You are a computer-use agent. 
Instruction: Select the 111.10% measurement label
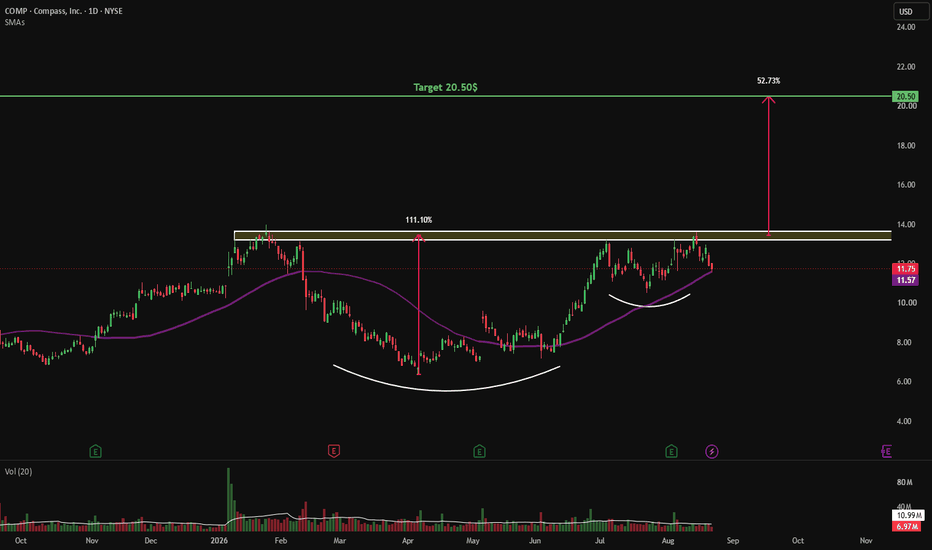(418, 220)
